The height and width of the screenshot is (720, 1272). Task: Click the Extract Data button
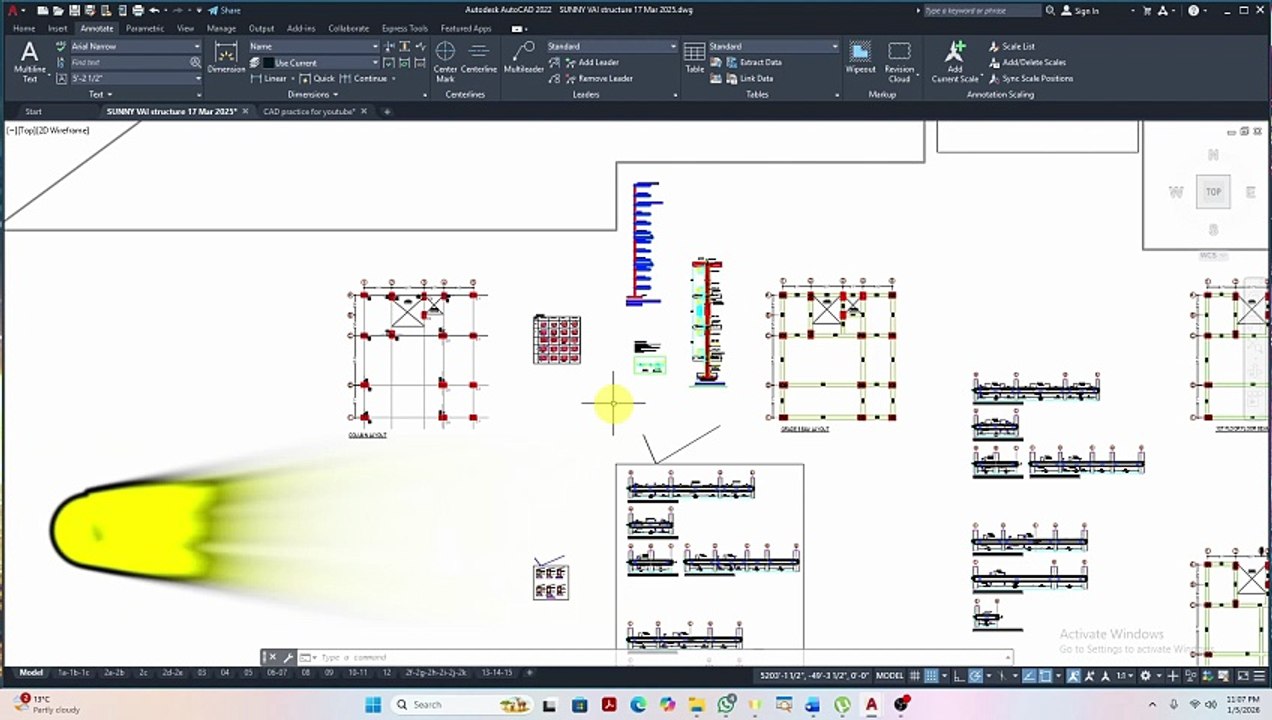(x=760, y=63)
